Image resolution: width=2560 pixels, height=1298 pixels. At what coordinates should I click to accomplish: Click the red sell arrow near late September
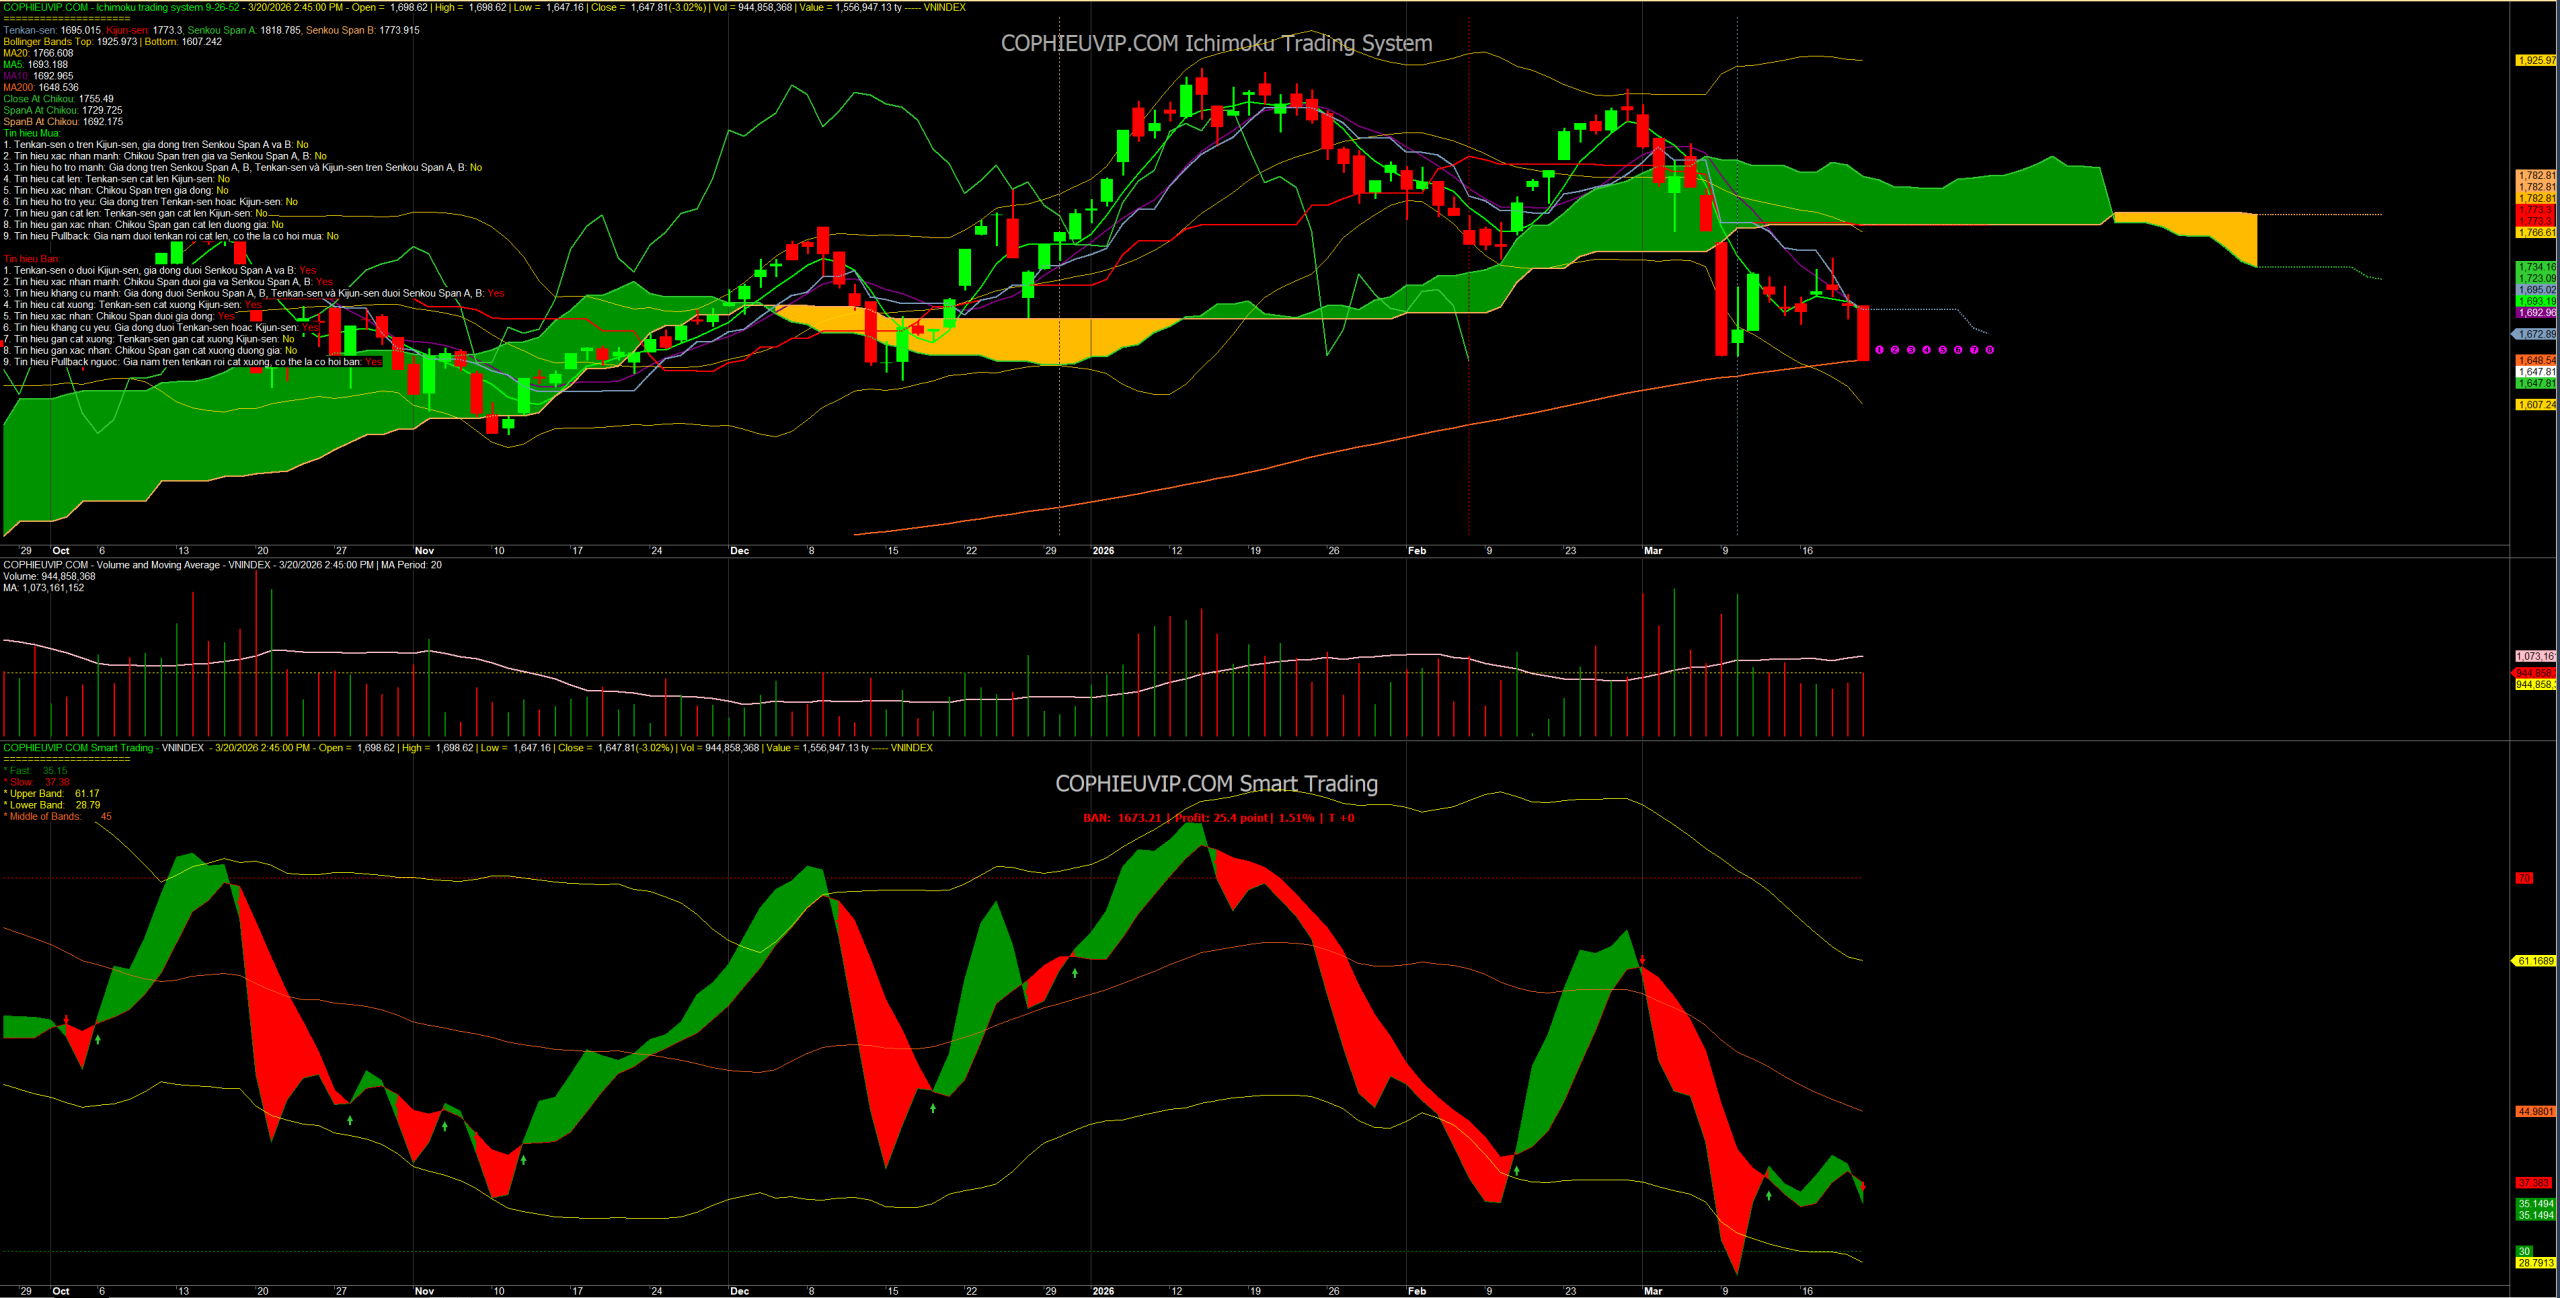pos(66,1020)
